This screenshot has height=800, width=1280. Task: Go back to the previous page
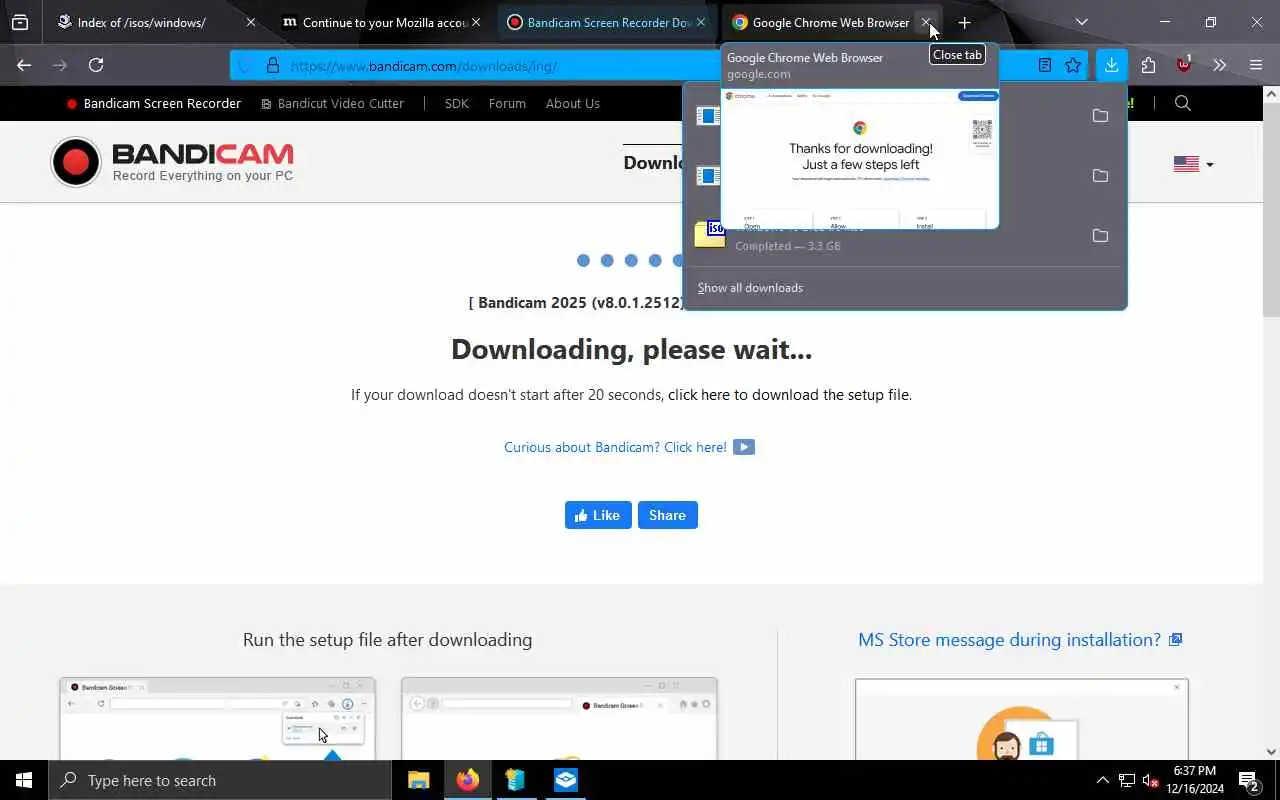point(24,65)
